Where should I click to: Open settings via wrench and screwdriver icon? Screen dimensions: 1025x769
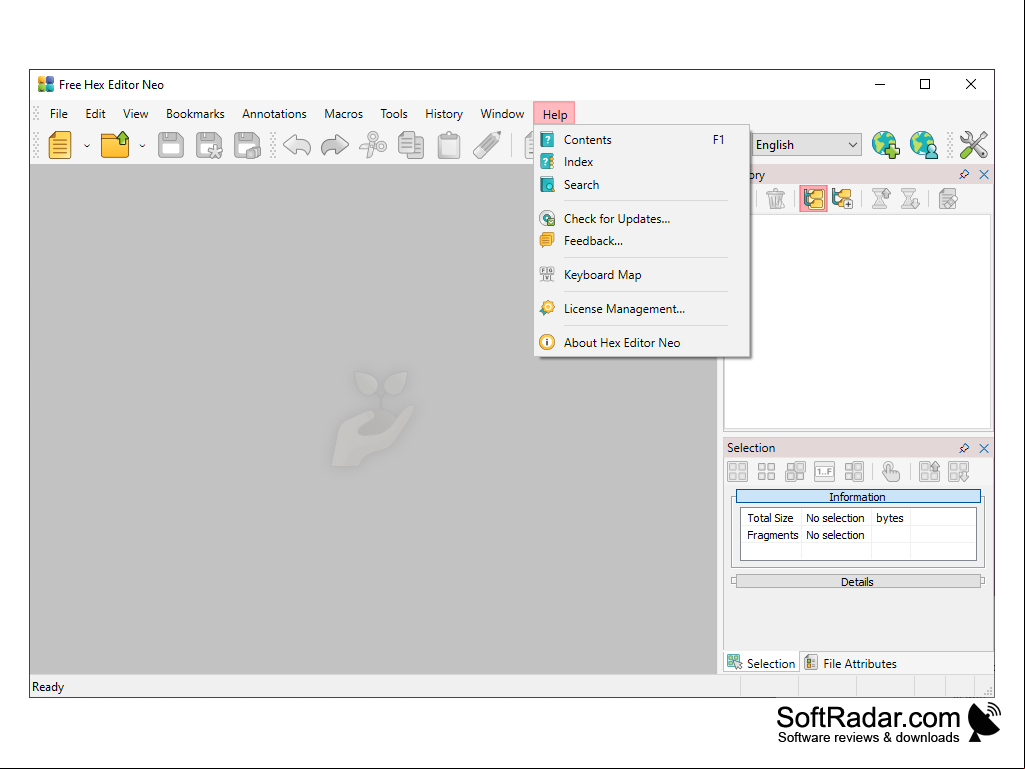(973, 145)
